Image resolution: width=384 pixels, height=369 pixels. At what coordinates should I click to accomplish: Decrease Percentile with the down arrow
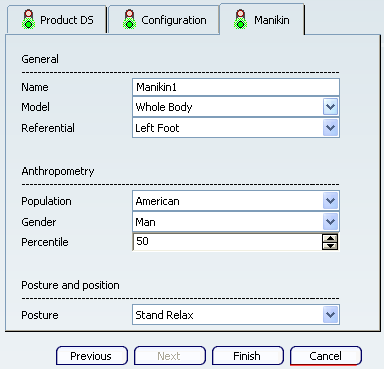pyautogui.click(x=330, y=246)
